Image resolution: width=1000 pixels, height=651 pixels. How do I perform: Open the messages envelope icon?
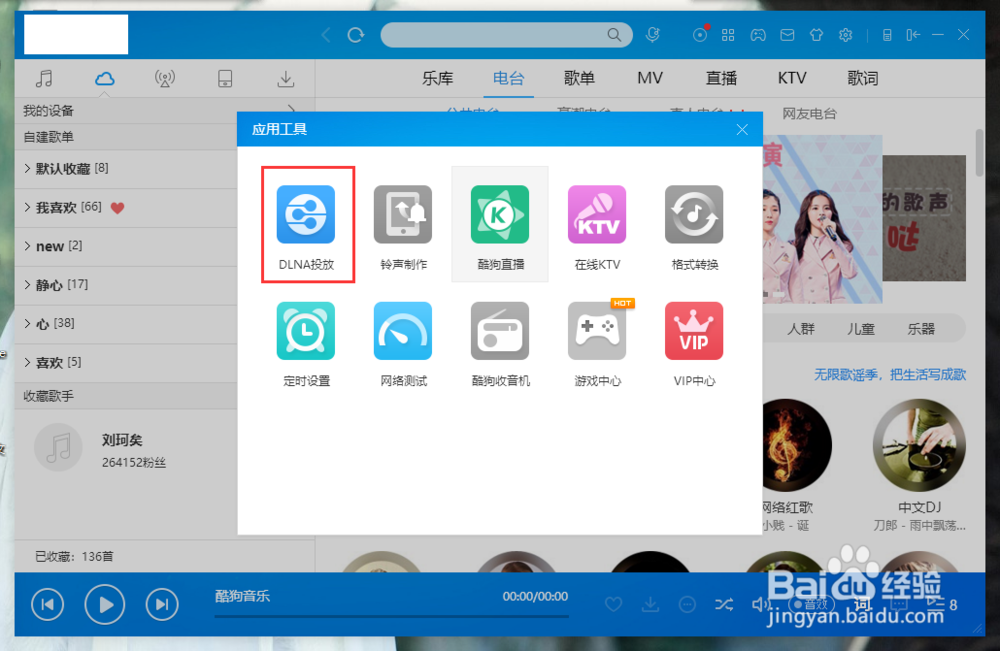click(x=787, y=35)
